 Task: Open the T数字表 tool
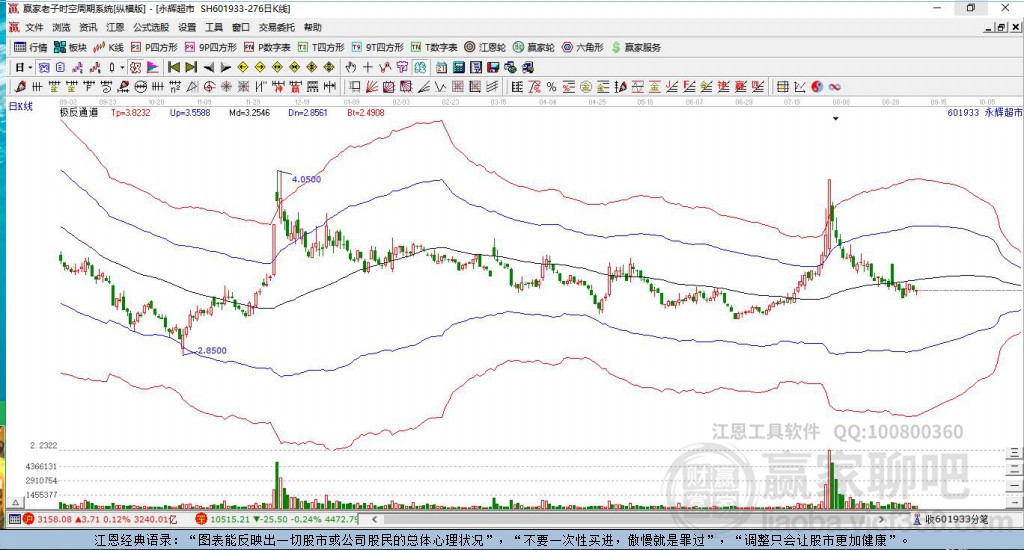[434, 47]
